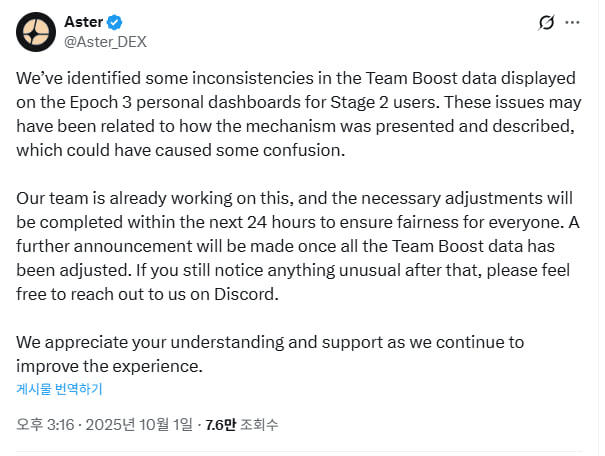This screenshot has height=456, width=605.
Task: Open the Grok explain icon
Action: (x=546, y=22)
